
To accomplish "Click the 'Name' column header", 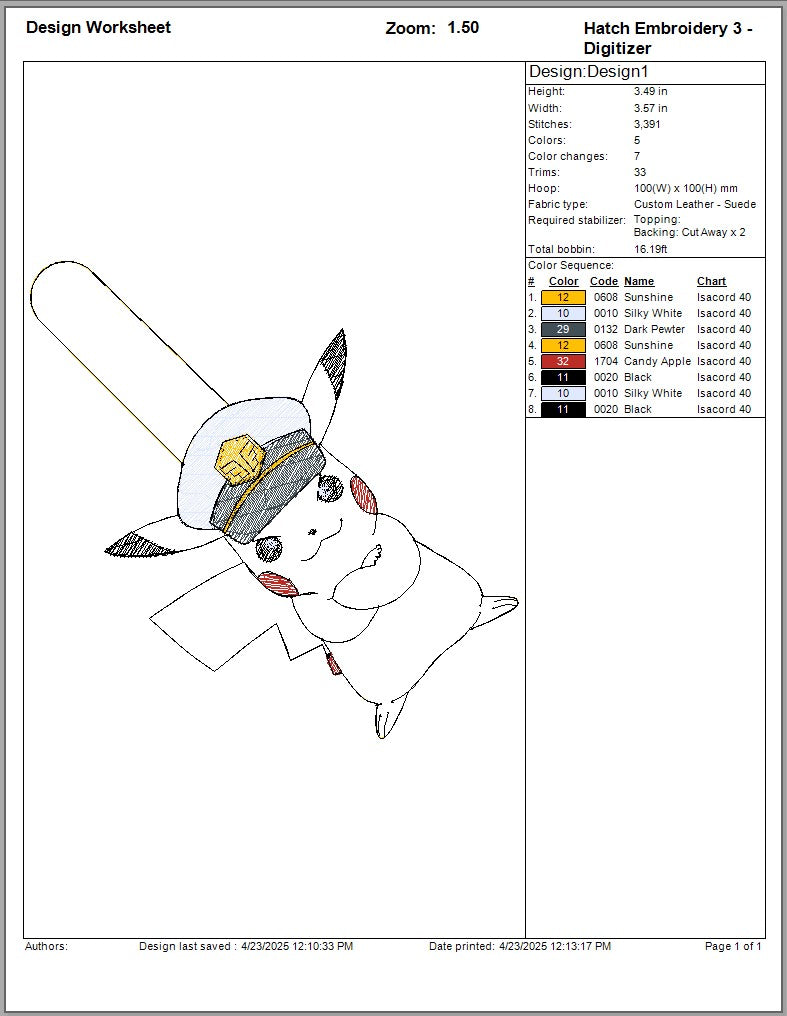I will [639, 281].
